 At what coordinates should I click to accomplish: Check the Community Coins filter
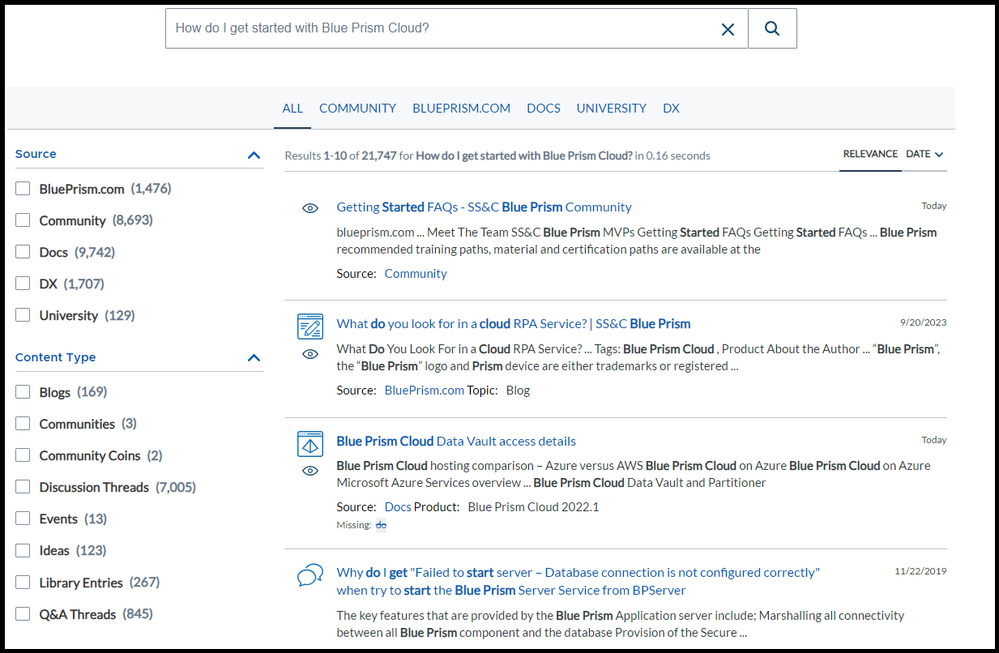tap(23, 455)
